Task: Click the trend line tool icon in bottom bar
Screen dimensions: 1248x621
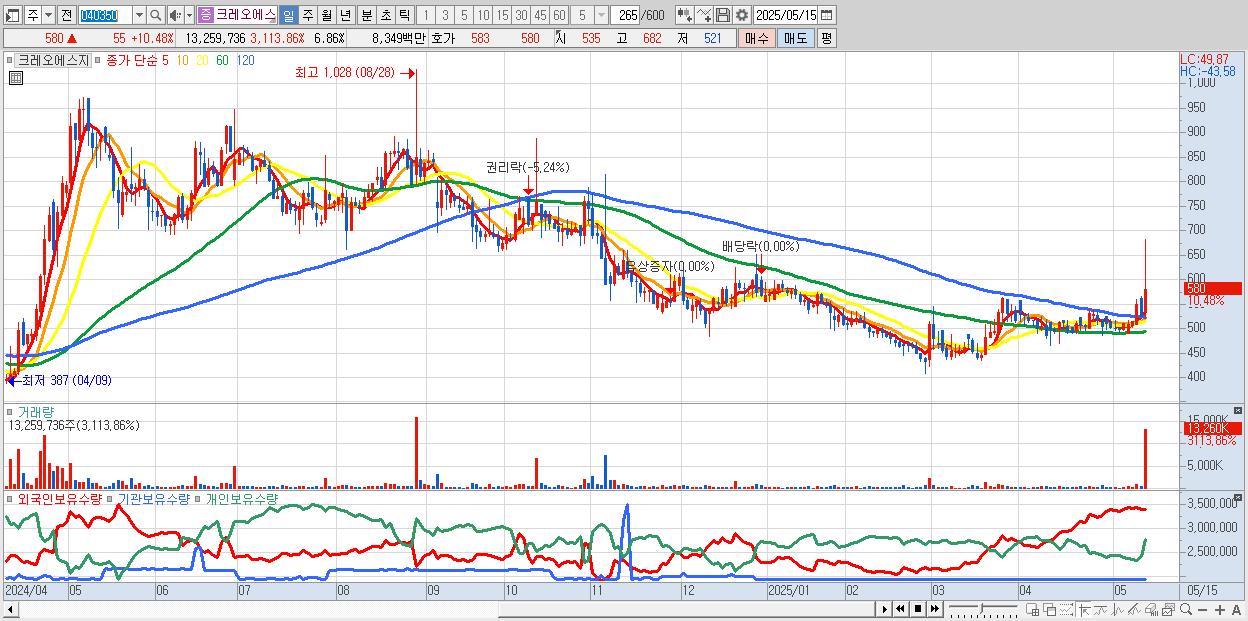Action: [1101, 610]
